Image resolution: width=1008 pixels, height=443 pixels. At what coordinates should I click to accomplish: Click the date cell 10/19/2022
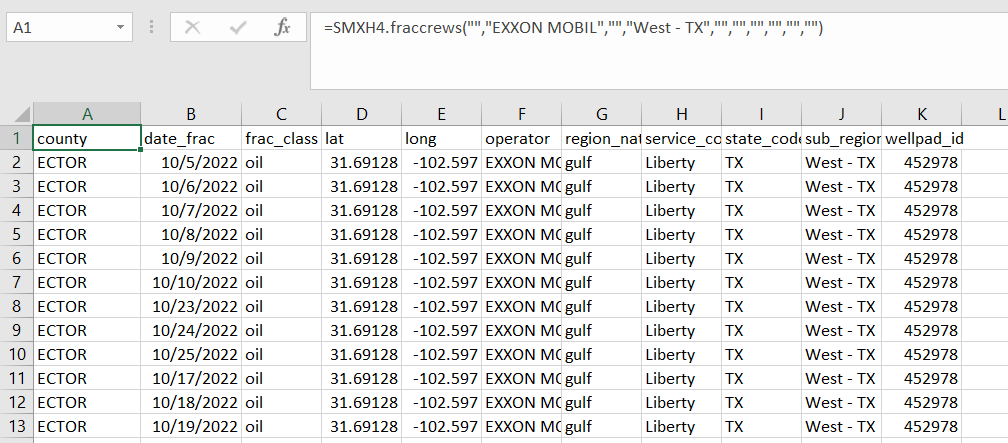pyautogui.click(x=192, y=426)
